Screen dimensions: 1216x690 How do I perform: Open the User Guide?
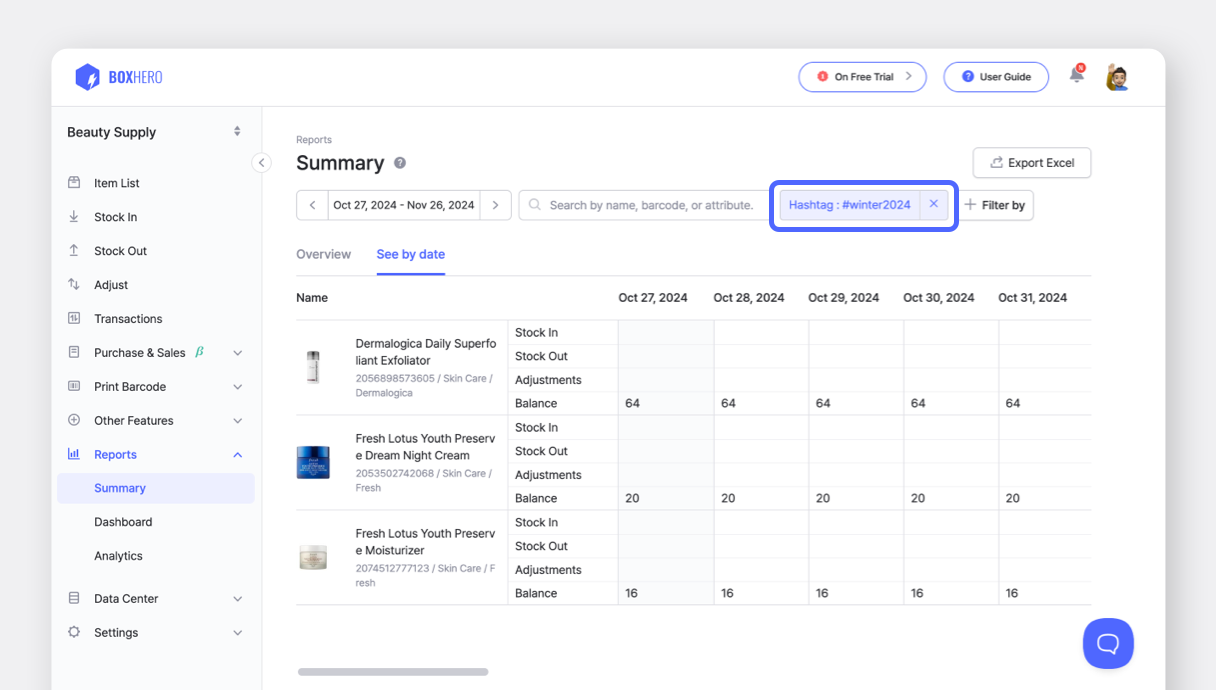pos(996,76)
